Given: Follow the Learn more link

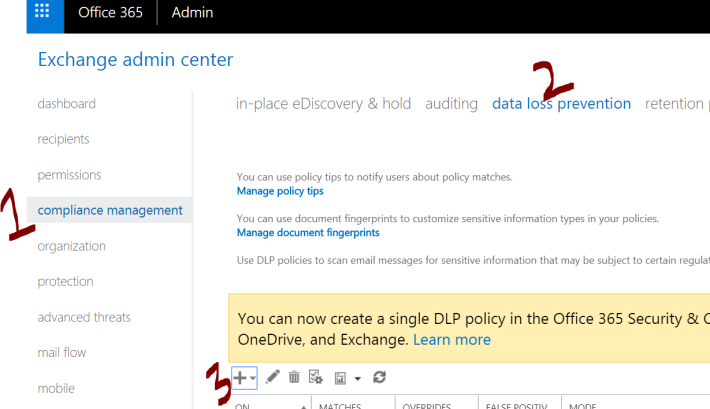Looking at the screenshot, I should [x=452, y=340].
